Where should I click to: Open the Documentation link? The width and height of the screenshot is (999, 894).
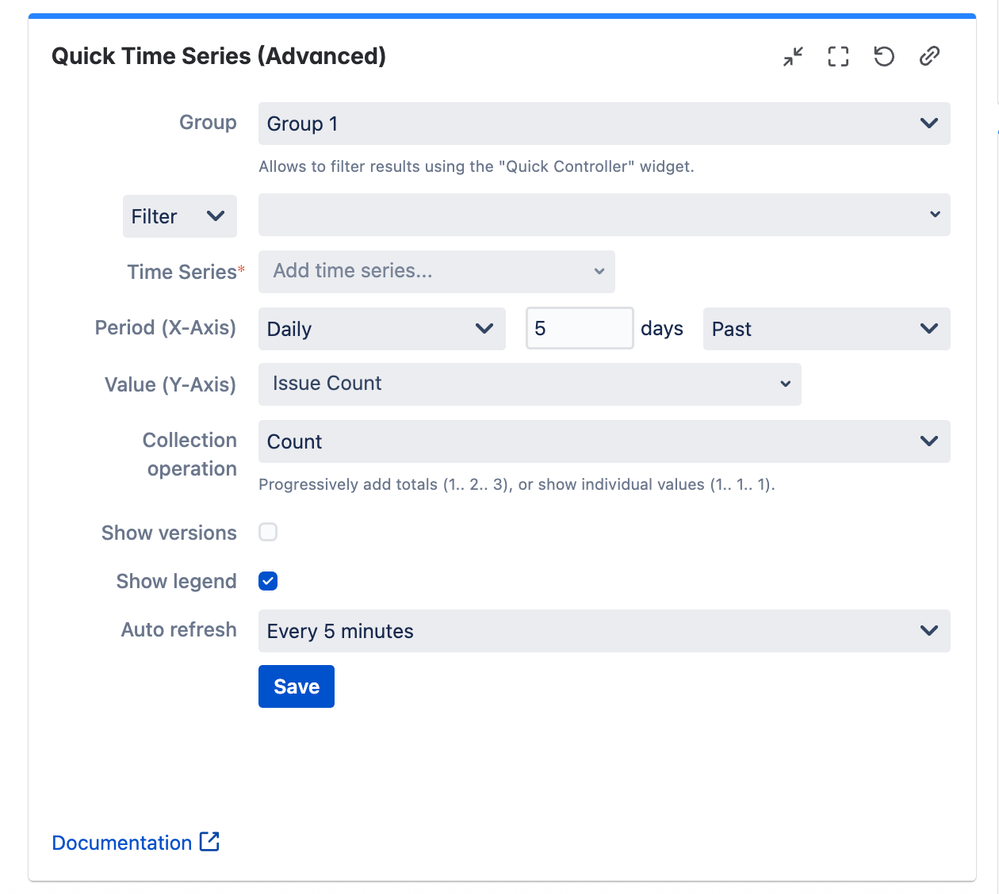pos(121,842)
